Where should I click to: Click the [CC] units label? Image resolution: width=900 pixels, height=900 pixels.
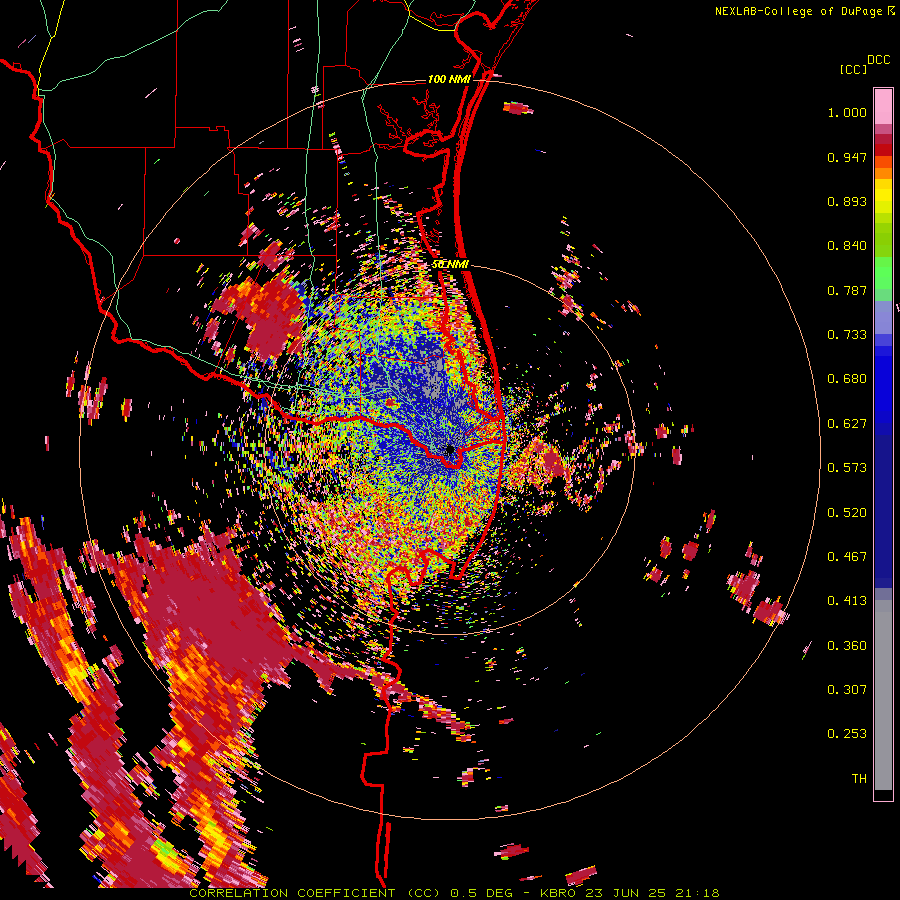(x=853, y=69)
